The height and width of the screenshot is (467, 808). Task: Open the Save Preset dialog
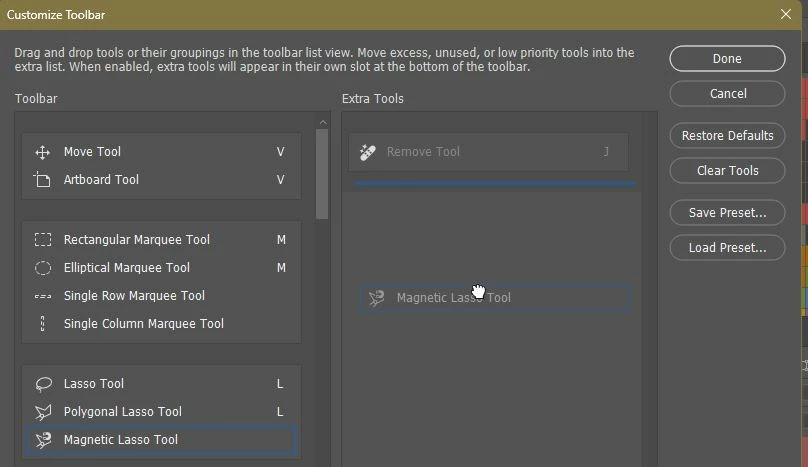[x=727, y=212]
